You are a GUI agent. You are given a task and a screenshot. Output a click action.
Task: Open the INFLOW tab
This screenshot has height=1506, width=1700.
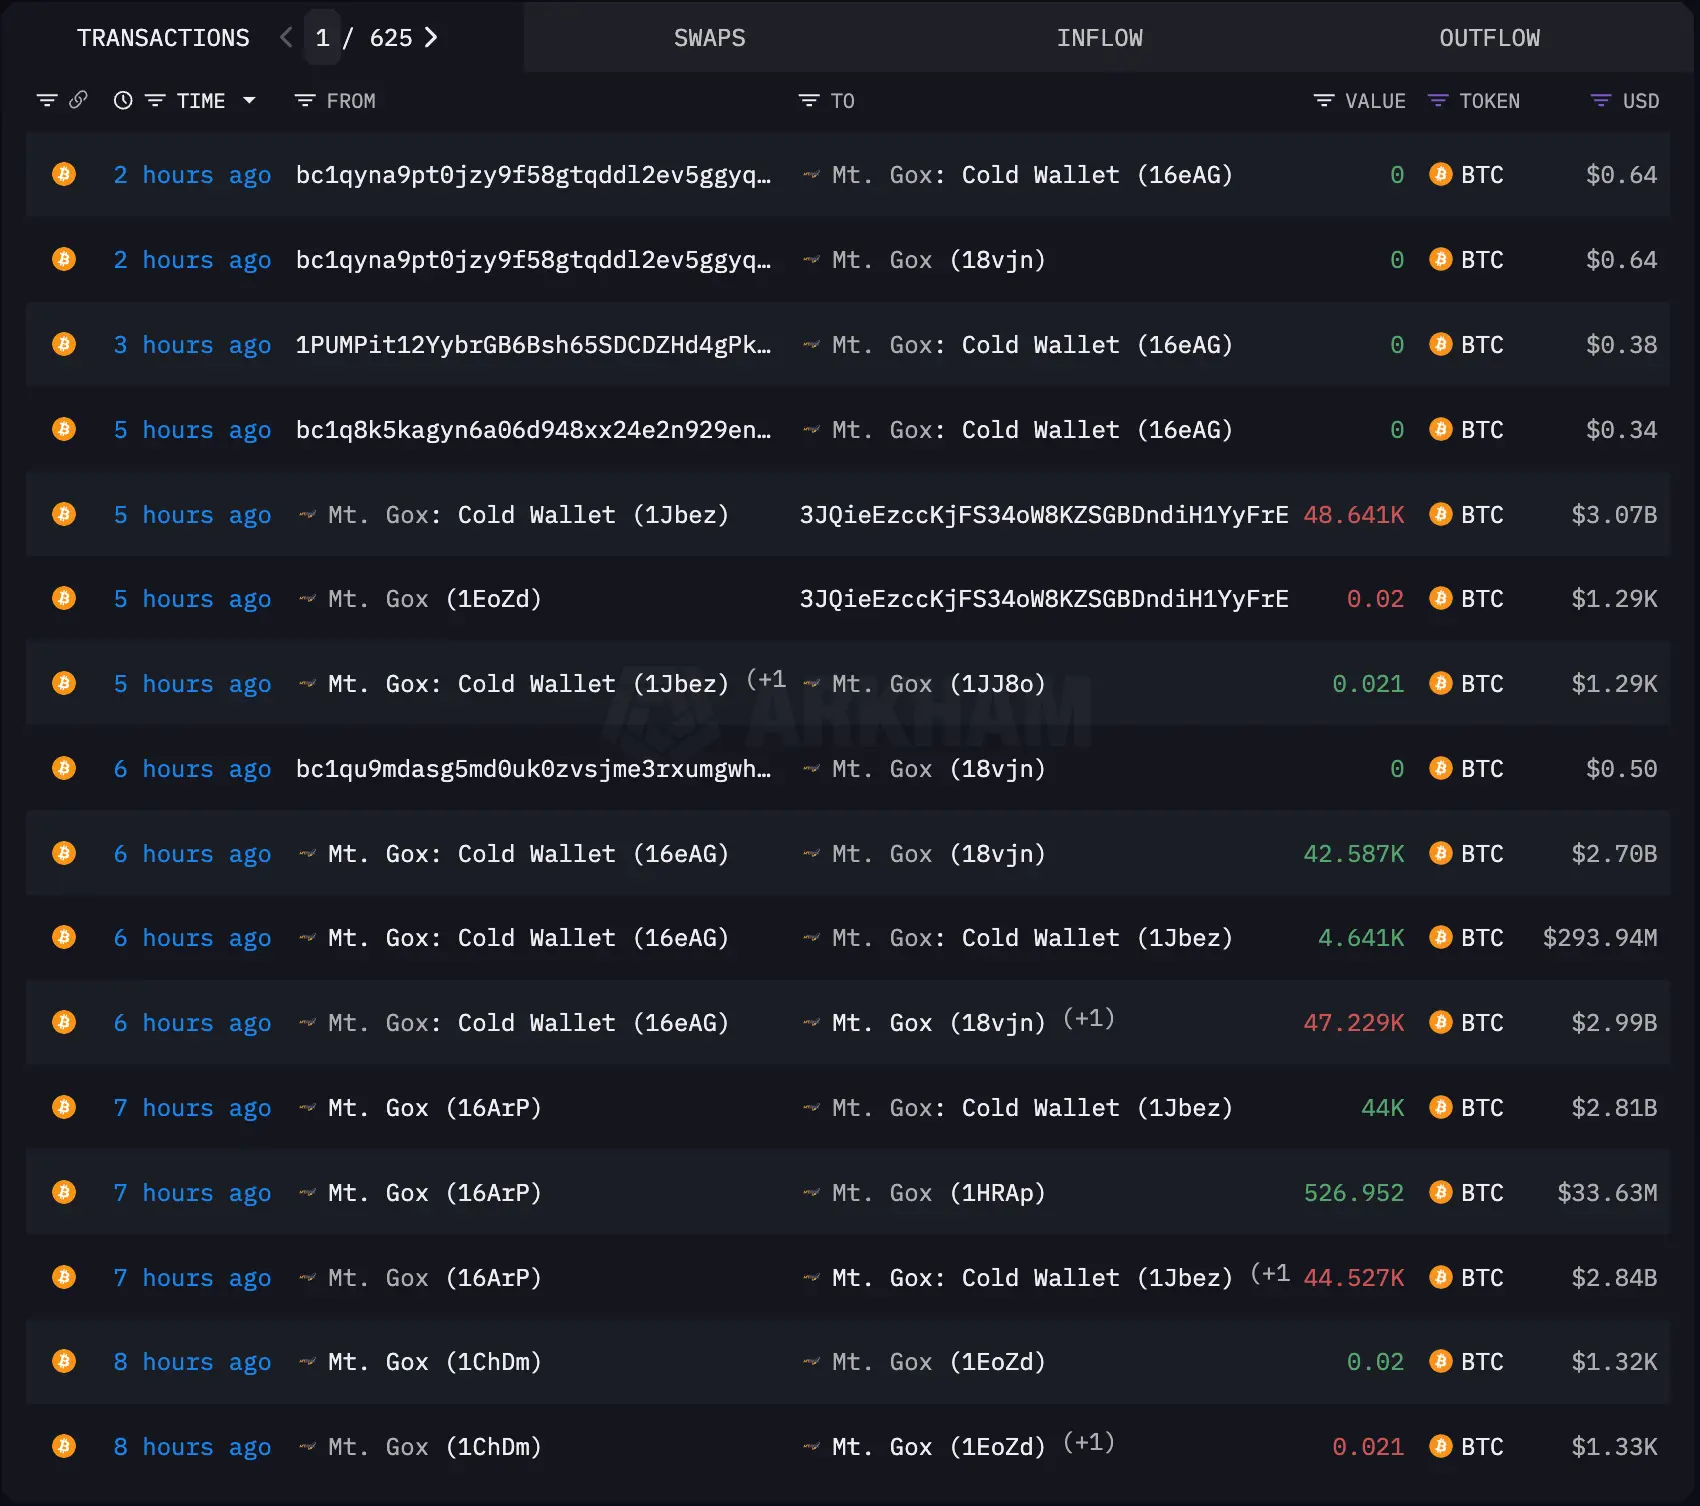tap(1099, 38)
